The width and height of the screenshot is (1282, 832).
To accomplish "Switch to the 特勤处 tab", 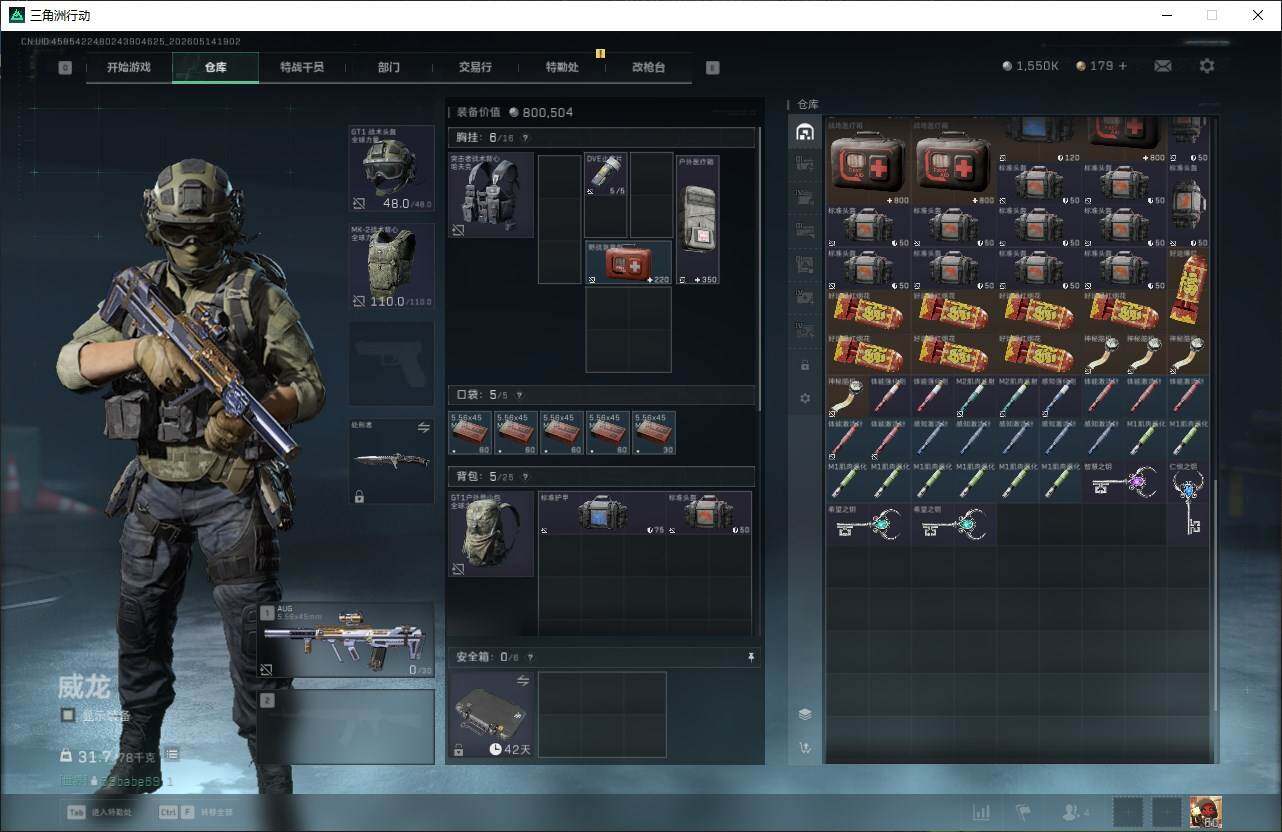I will point(562,67).
